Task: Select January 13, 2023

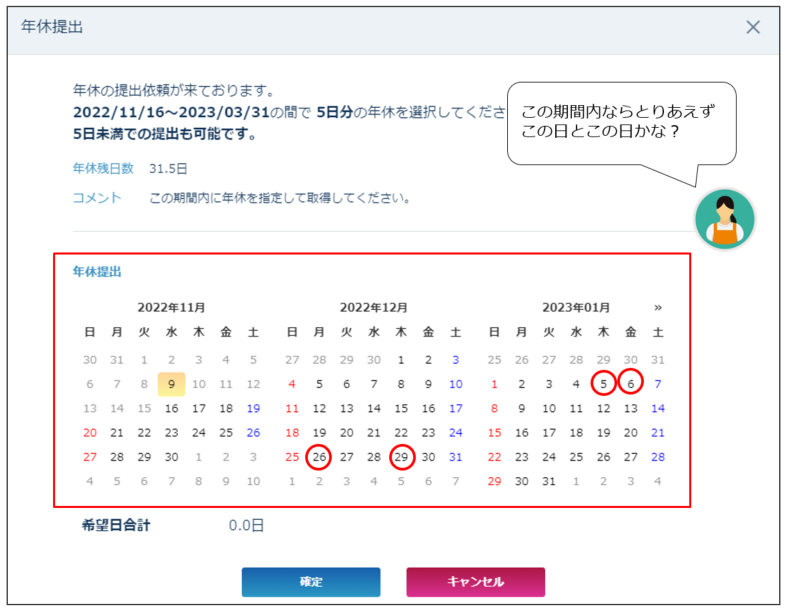Action: pyautogui.click(x=630, y=409)
